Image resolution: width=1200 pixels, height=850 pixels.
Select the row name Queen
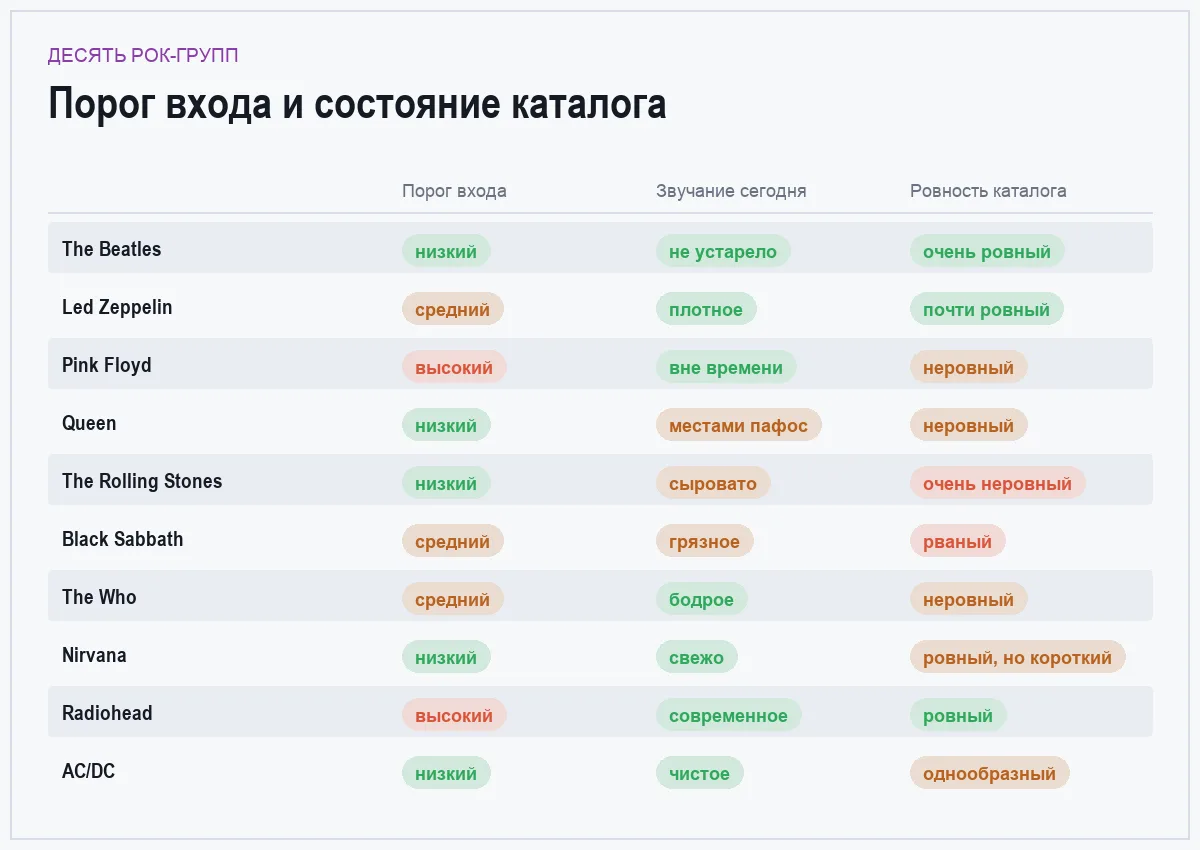pyautogui.click(x=89, y=423)
